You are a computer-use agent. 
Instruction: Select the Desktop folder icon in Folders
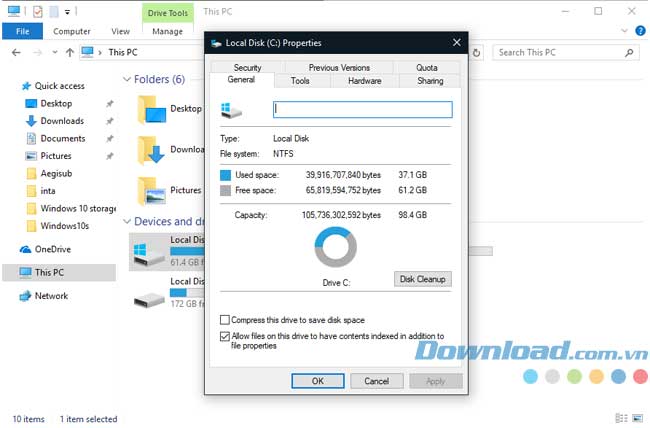[x=151, y=110]
